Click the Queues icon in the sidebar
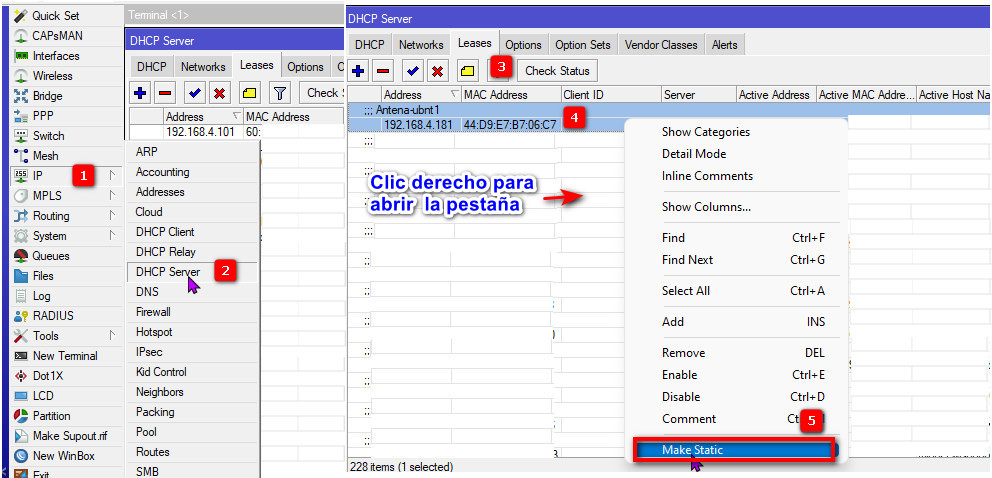 [x=20, y=256]
